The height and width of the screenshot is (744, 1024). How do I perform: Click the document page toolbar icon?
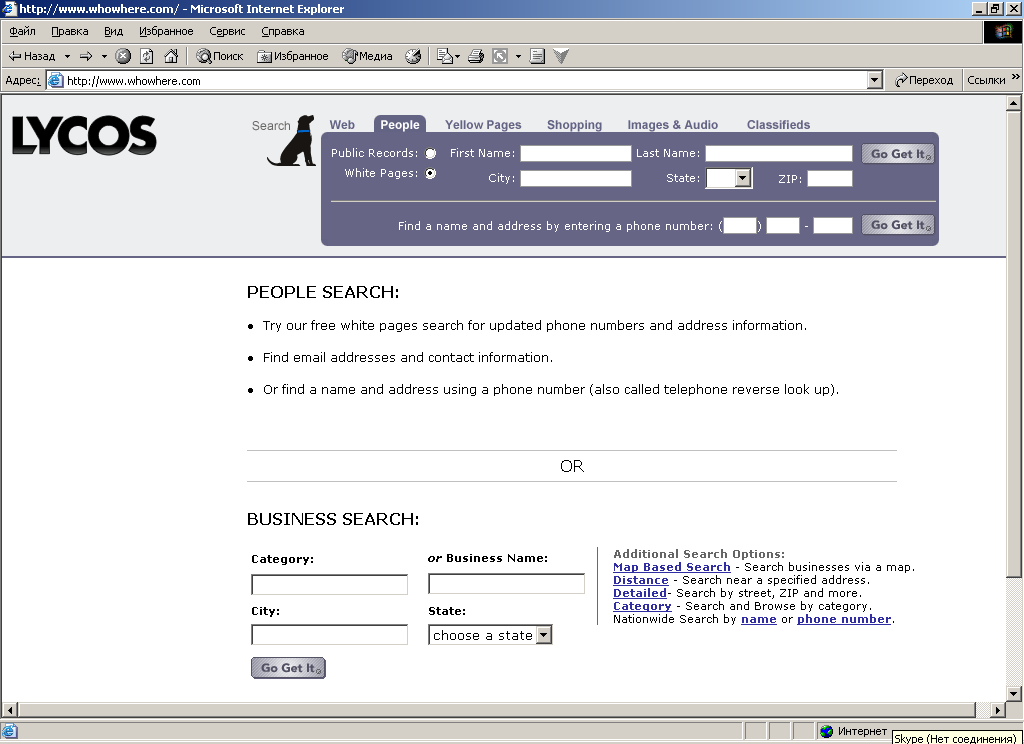[537, 56]
